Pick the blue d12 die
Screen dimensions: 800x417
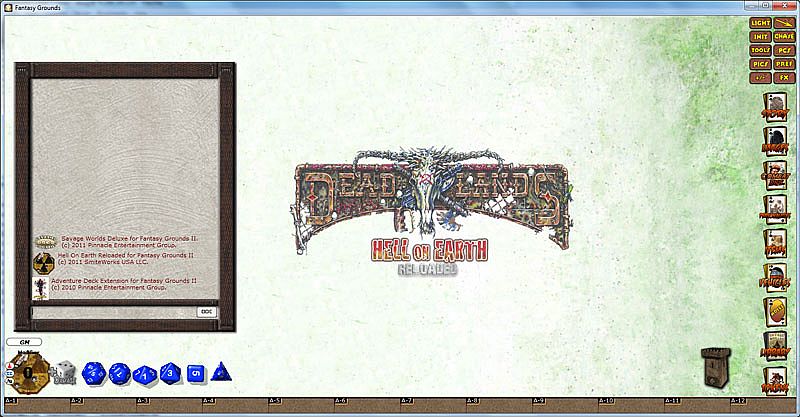[x=120, y=374]
